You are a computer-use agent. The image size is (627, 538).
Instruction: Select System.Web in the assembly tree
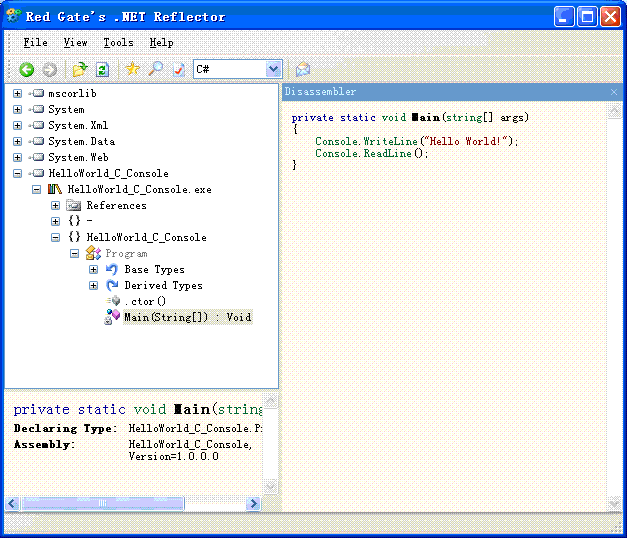click(x=78, y=157)
